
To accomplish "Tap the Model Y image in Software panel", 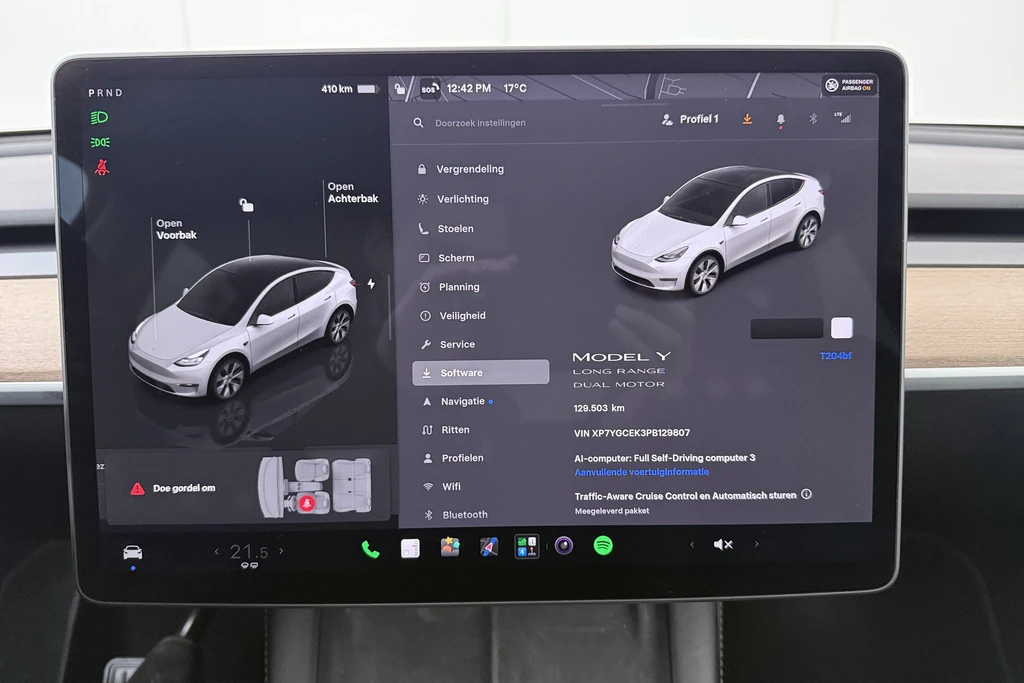I will coord(718,229).
